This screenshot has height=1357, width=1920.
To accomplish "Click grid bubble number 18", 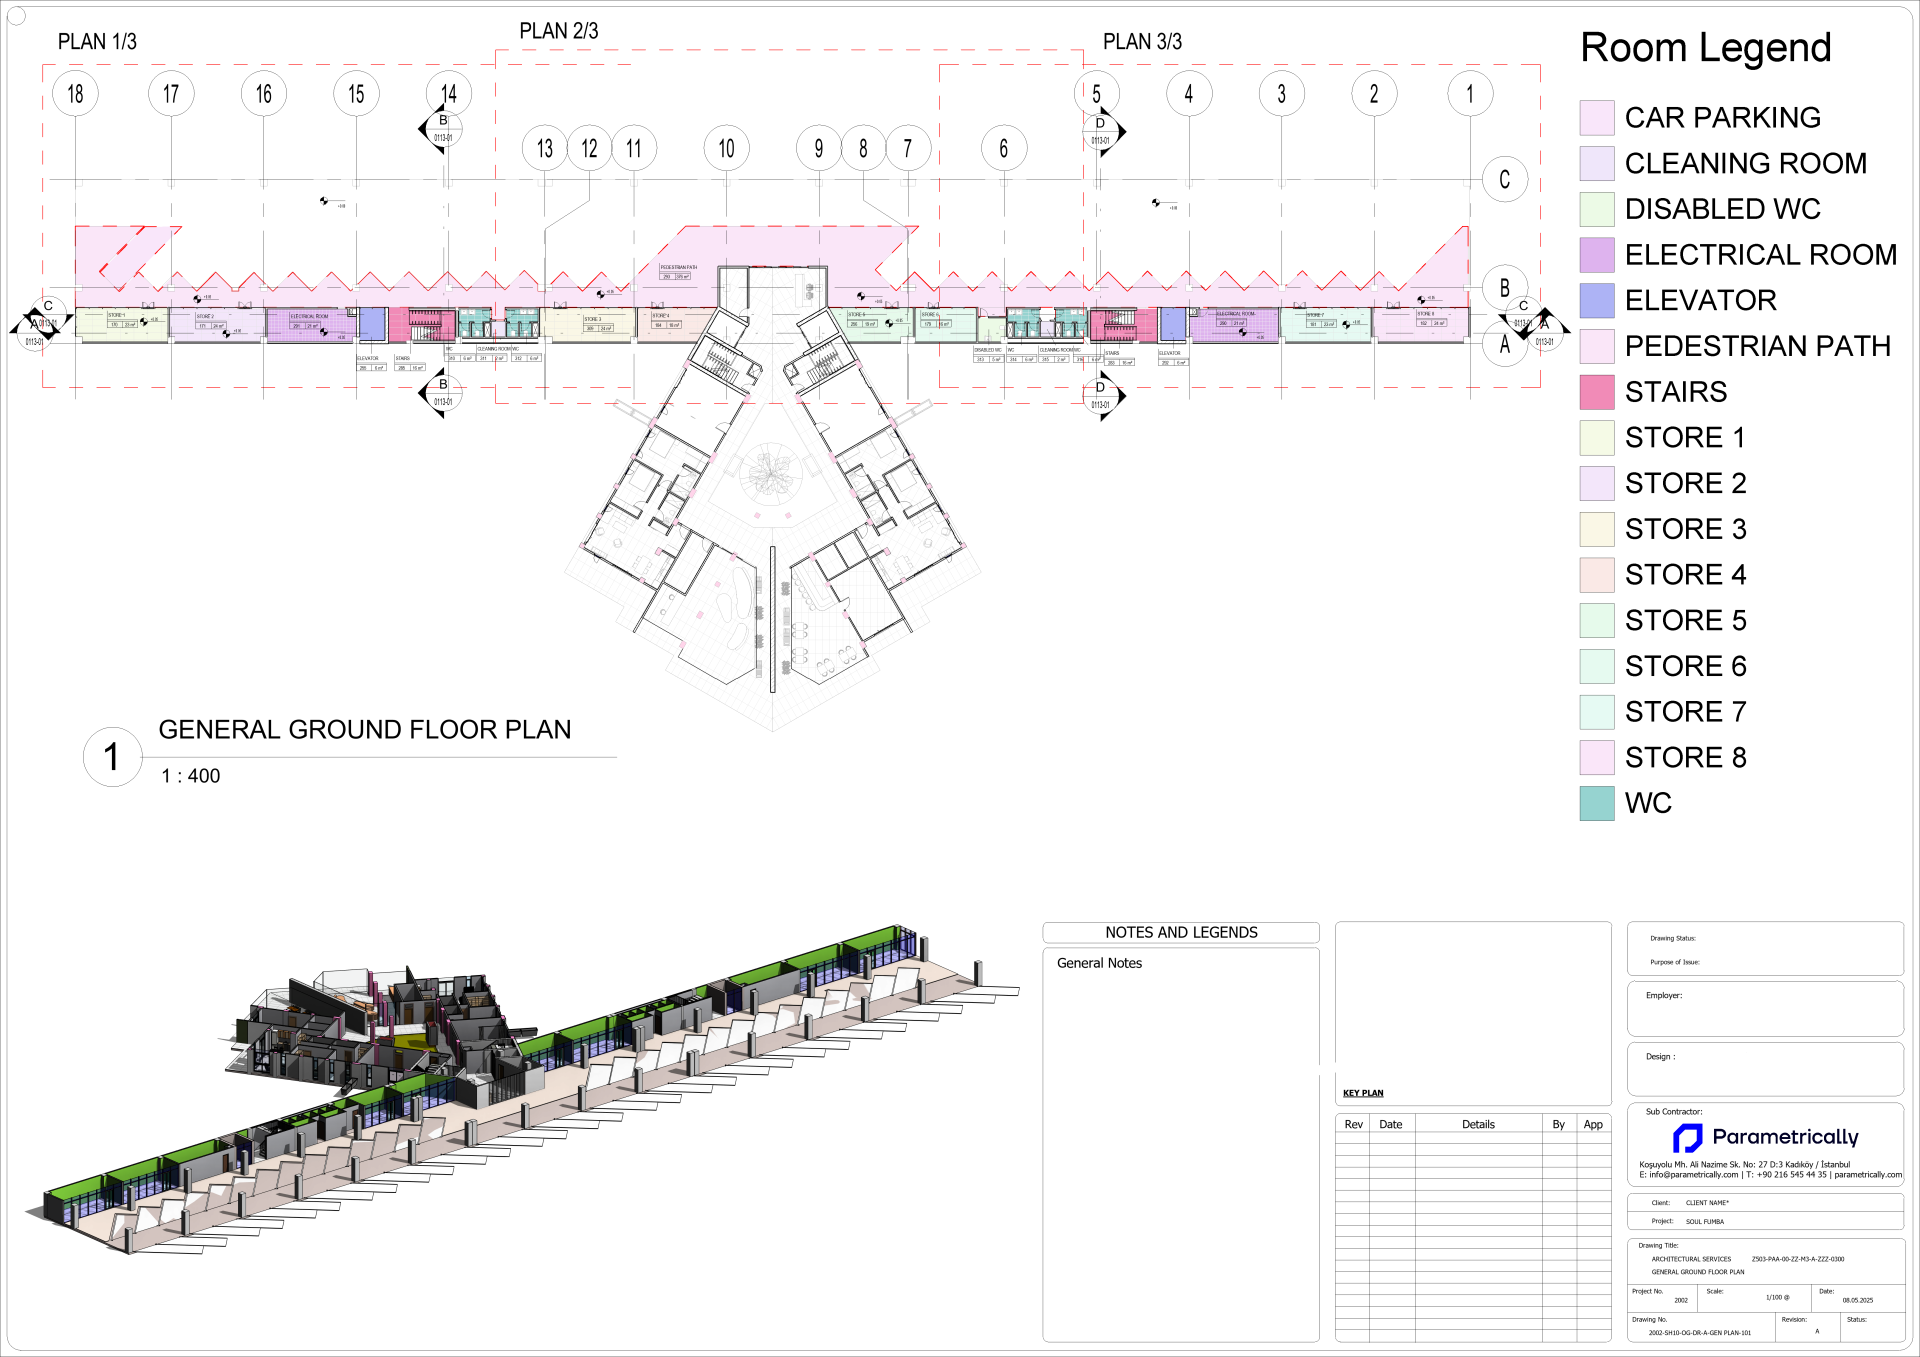I will (x=75, y=94).
